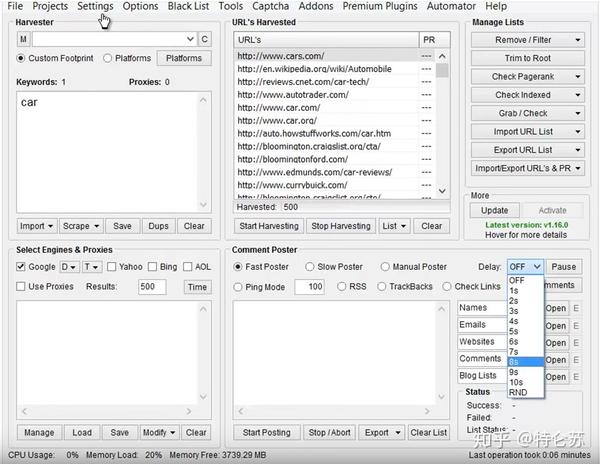Open Grab / Check dropdown
This screenshot has width=600, height=464.
[x=528, y=113]
